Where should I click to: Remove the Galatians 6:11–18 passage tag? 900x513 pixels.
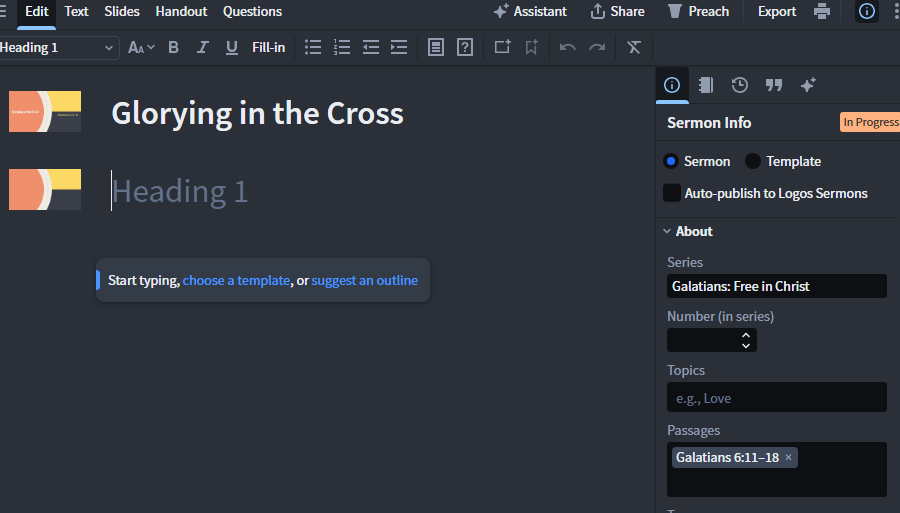click(789, 457)
